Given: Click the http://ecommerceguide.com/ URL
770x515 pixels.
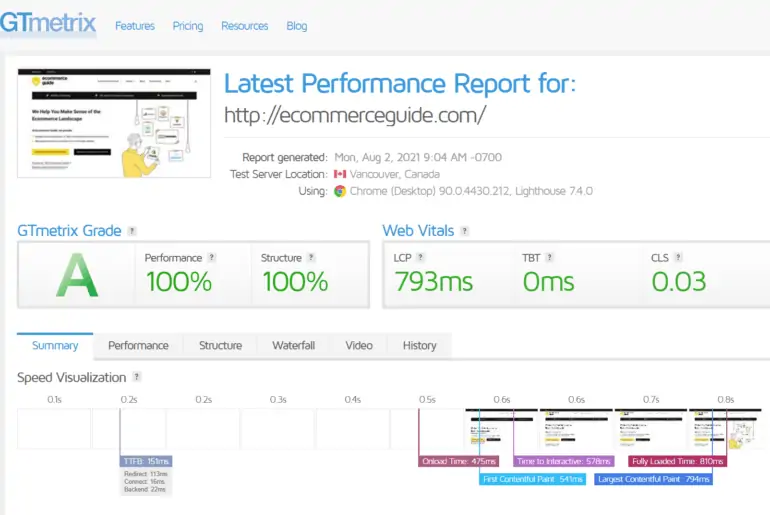Looking at the screenshot, I should (355, 115).
